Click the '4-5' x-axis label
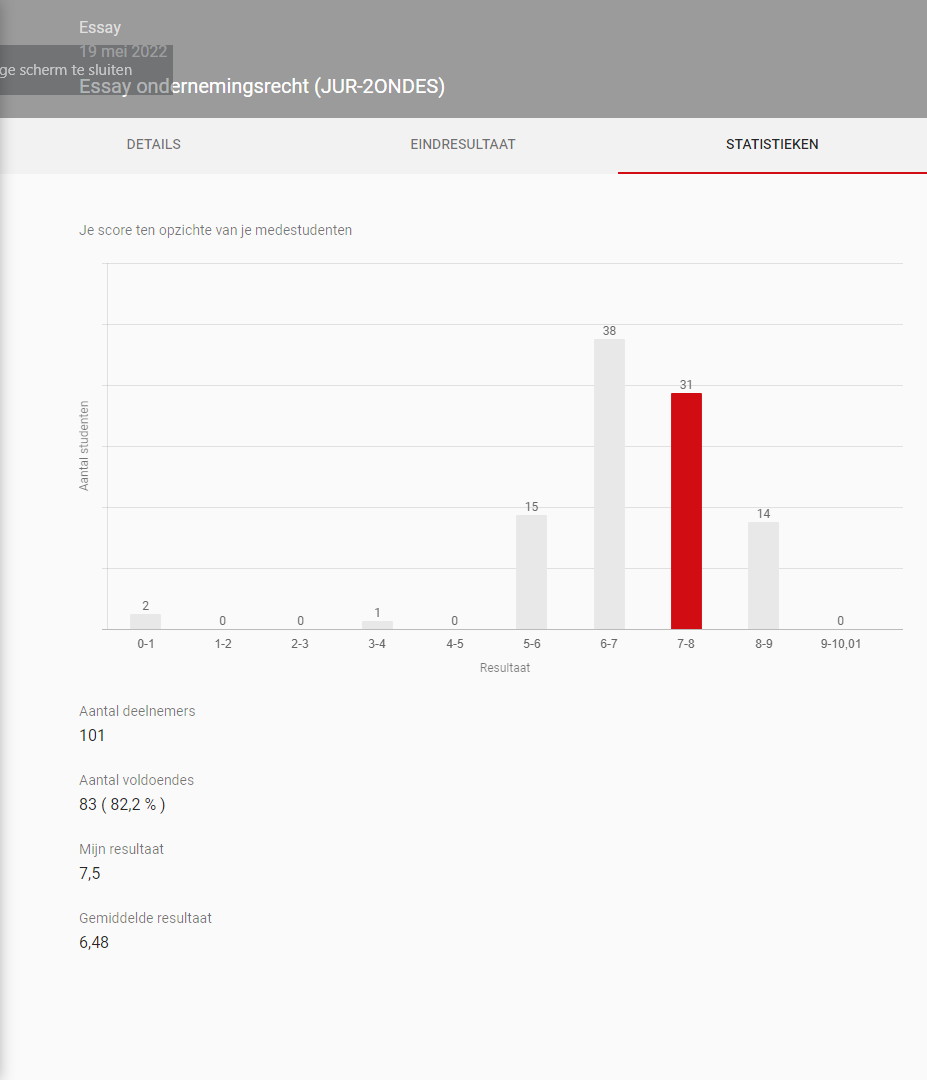This screenshot has width=927, height=1080. click(x=455, y=644)
